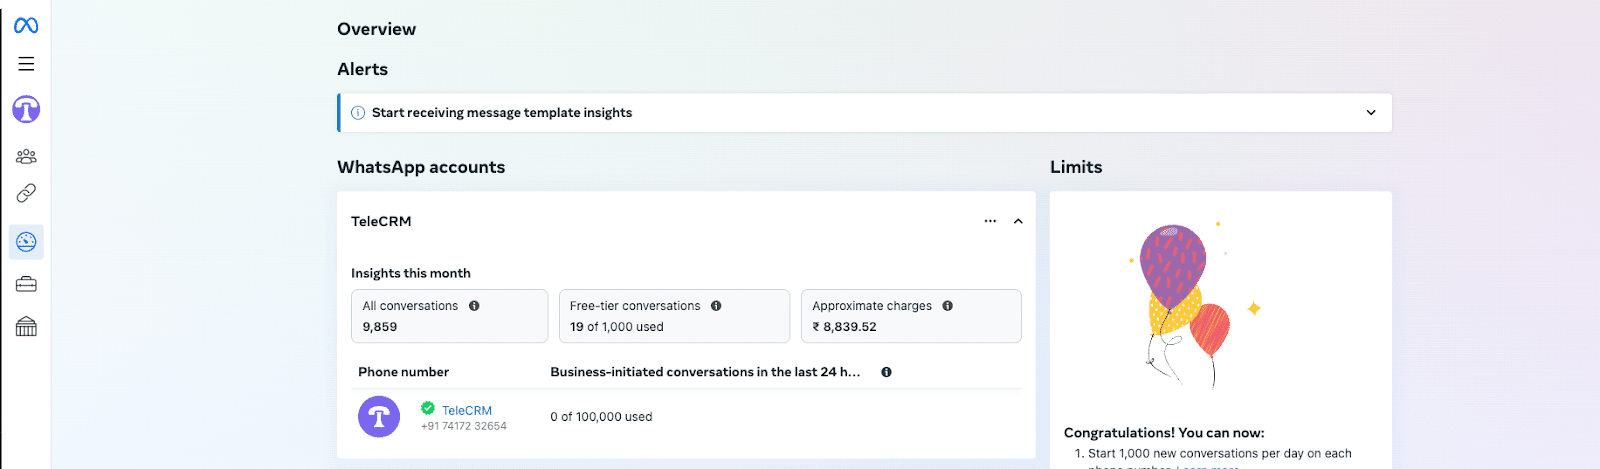Open the people/users sidebar icon
Image resolution: width=1600 pixels, height=469 pixels.
click(x=26, y=156)
